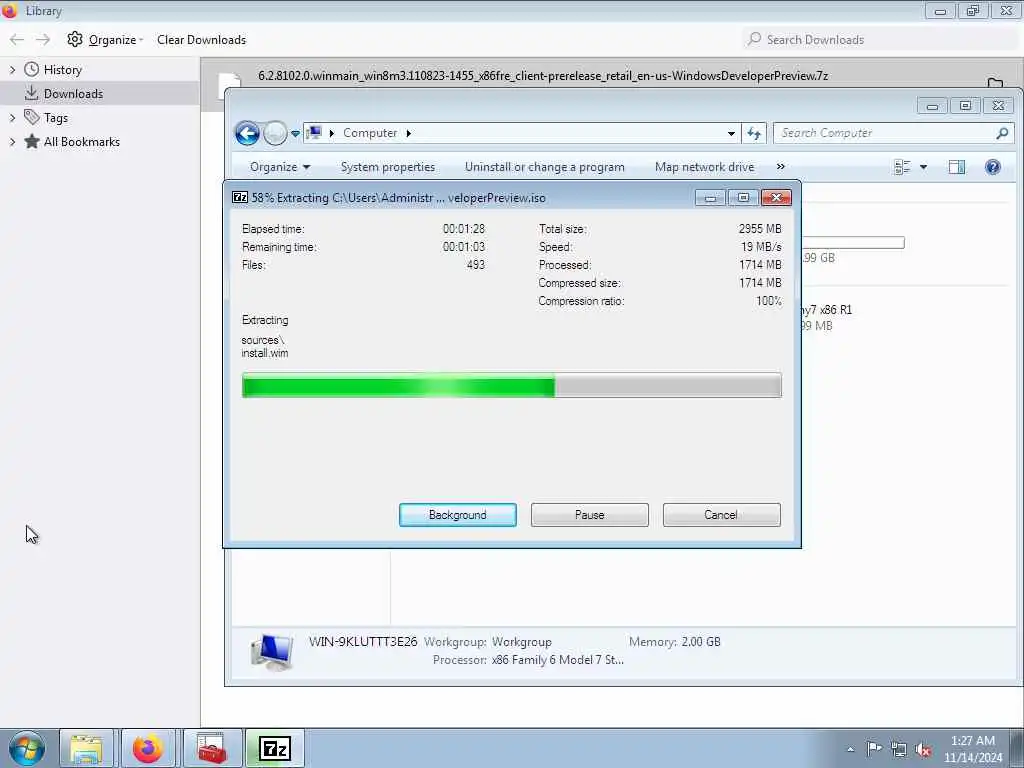1024x768 pixels.
Task: Open Action Center flag icon
Action: (x=874, y=749)
